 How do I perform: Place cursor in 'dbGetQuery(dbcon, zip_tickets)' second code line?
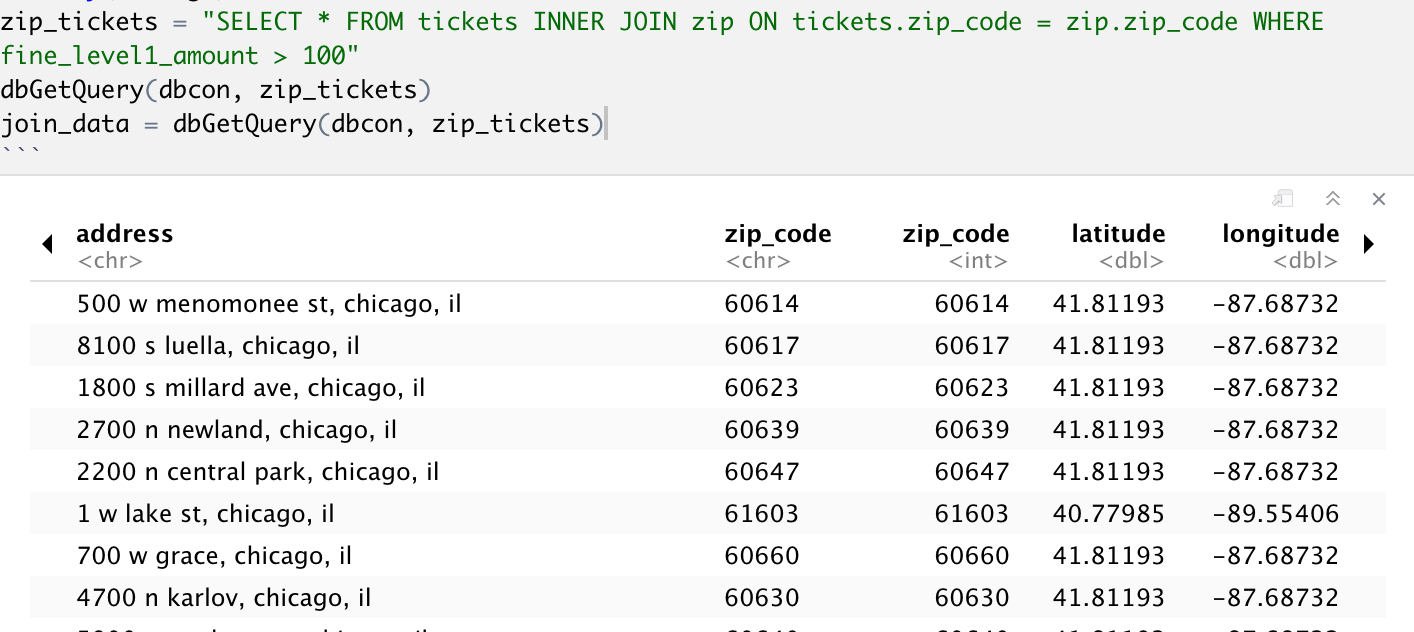(216, 90)
